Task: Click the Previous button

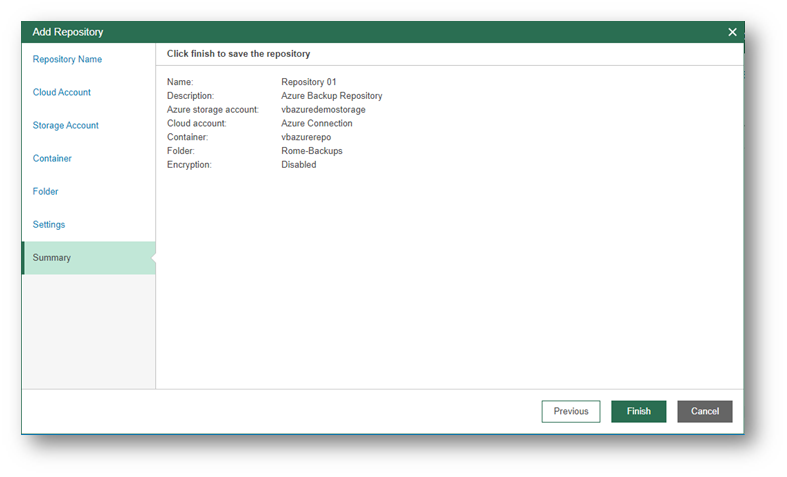Action: tap(571, 411)
